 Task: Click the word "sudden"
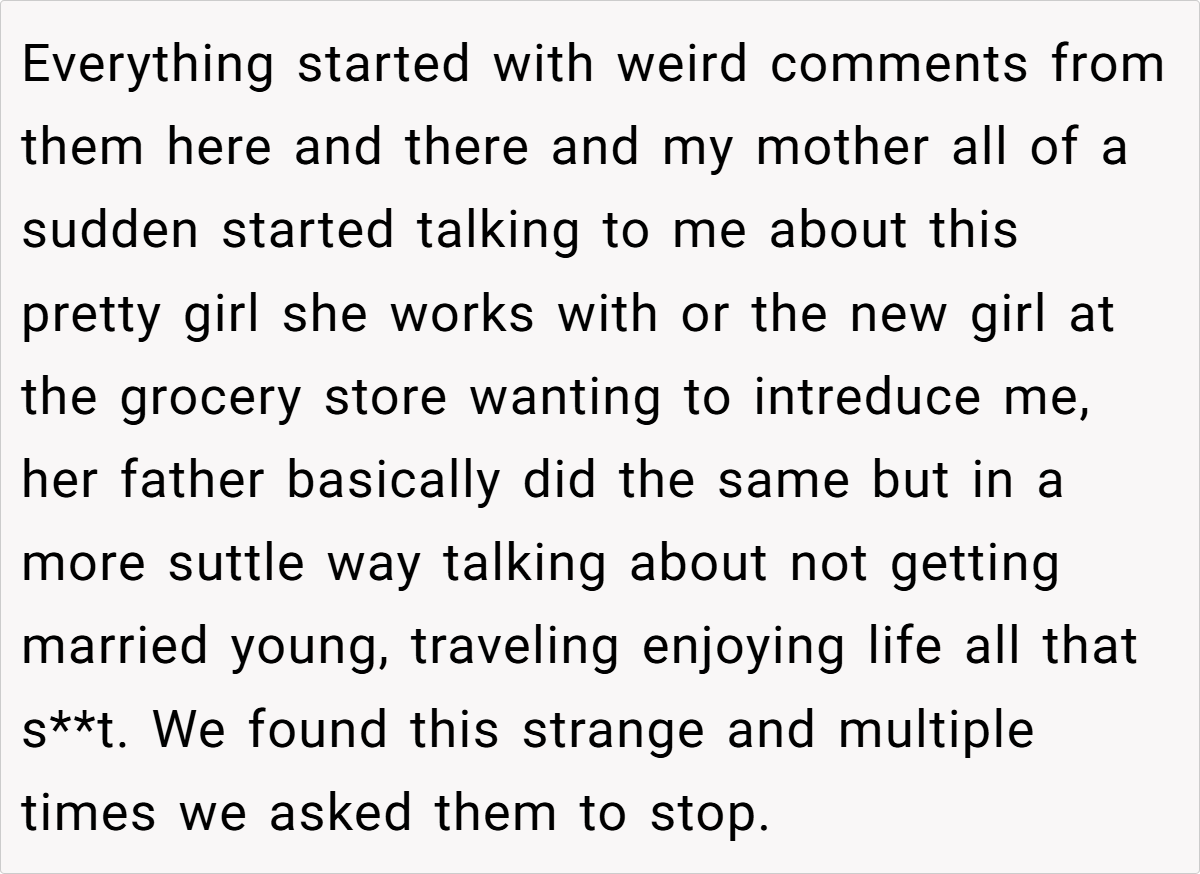pos(108,230)
